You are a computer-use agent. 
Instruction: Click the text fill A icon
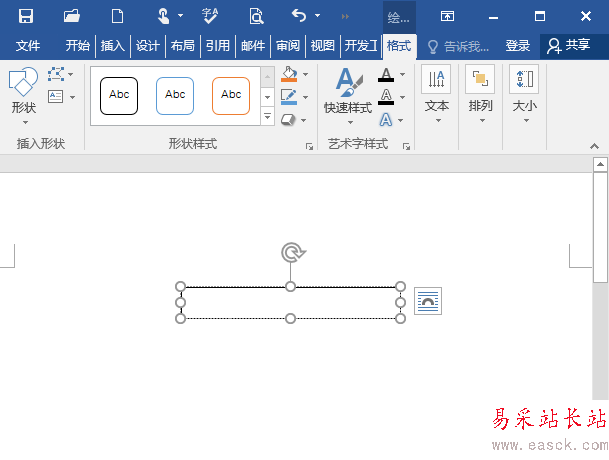[x=386, y=74]
